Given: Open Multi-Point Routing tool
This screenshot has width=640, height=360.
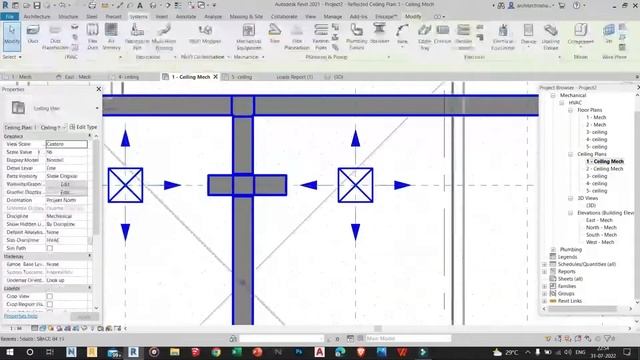Looking at the screenshot, I should [x=164, y=37].
